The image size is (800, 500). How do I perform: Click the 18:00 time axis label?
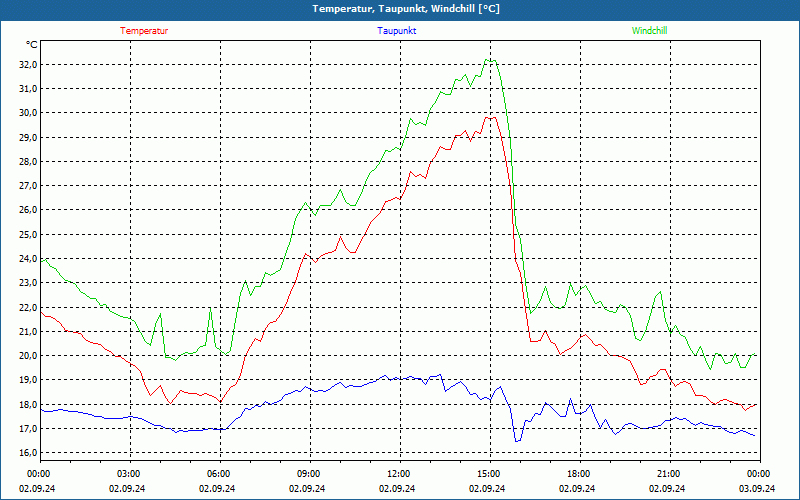[x=580, y=474]
